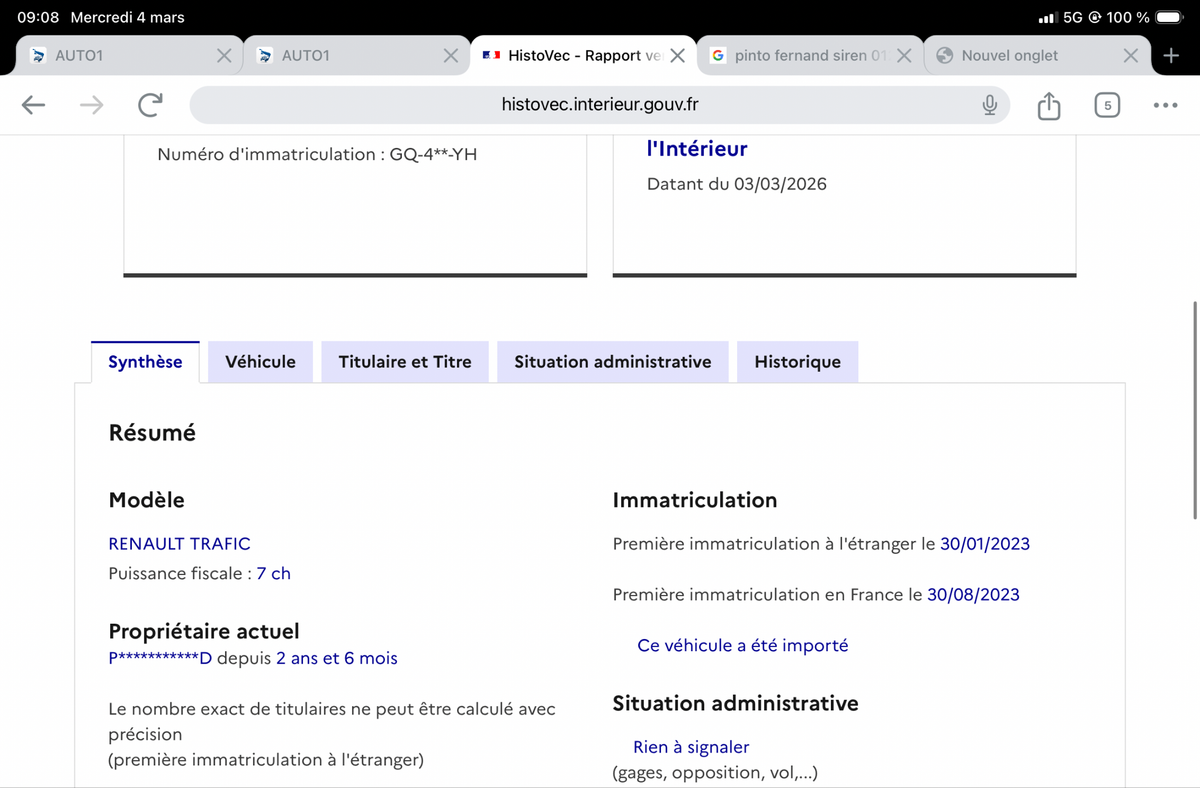This screenshot has width=1200, height=788.
Task: Click the Datant du 03/03/2026 text
Action: (737, 184)
